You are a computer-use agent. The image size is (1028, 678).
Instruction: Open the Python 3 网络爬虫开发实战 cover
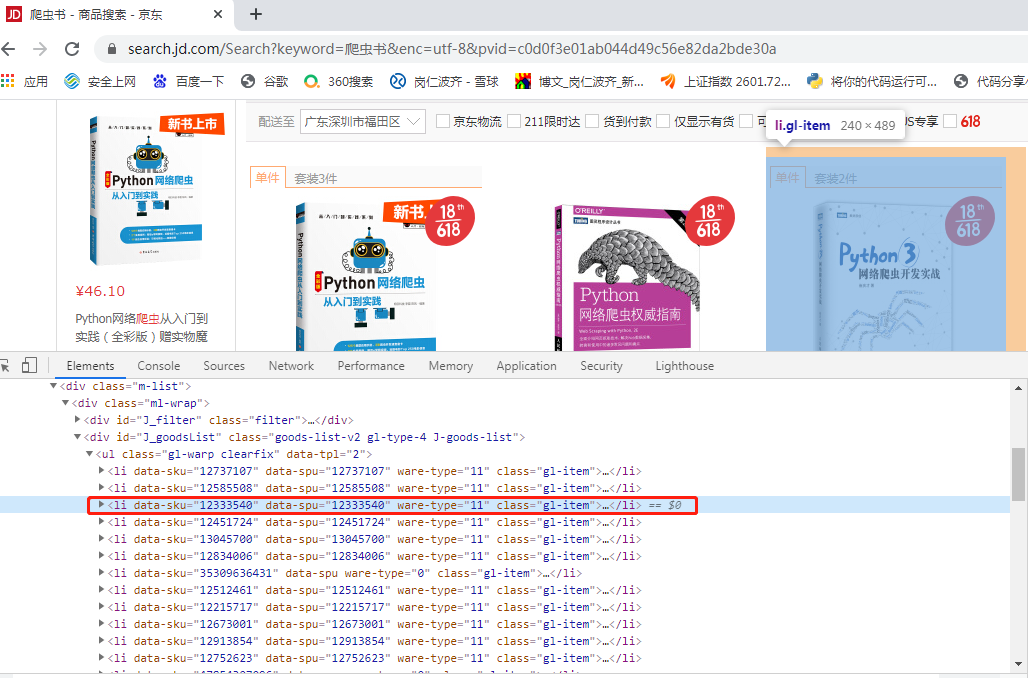coord(885,275)
